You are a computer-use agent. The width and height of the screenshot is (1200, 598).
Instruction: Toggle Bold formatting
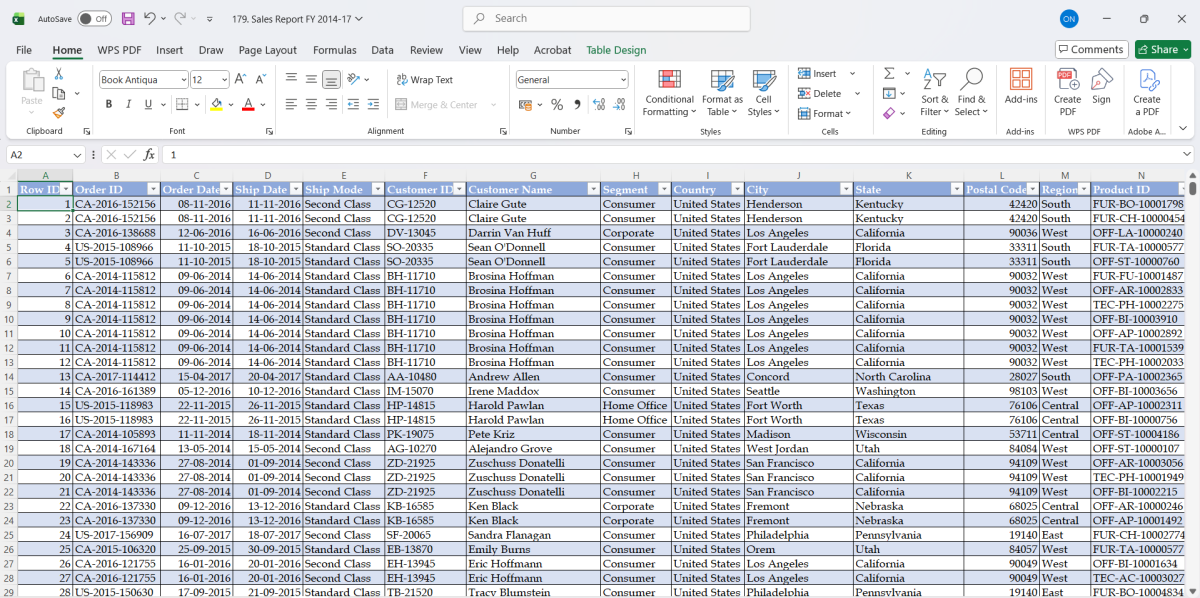(109, 105)
